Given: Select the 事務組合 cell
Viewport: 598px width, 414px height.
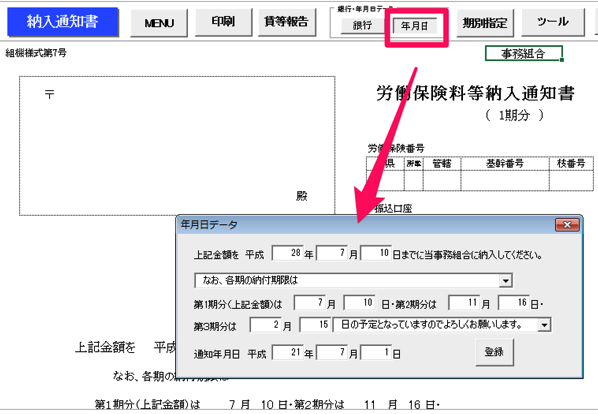Looking at the screenshot, I should (x=524, y=53).
